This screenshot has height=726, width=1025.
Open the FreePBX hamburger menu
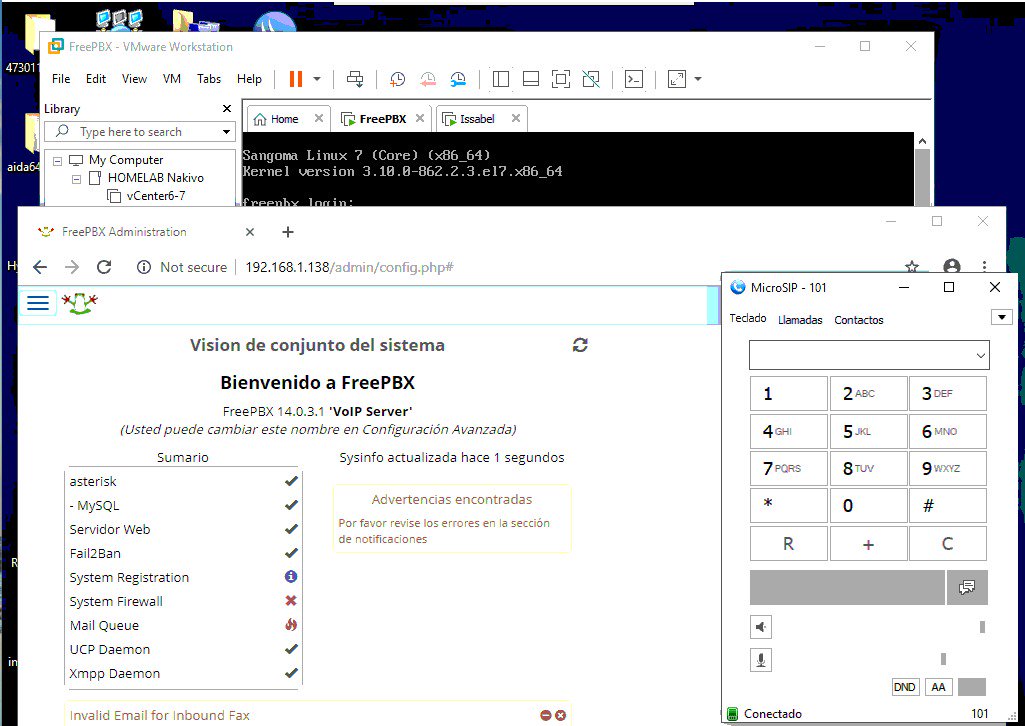point(38,303)
